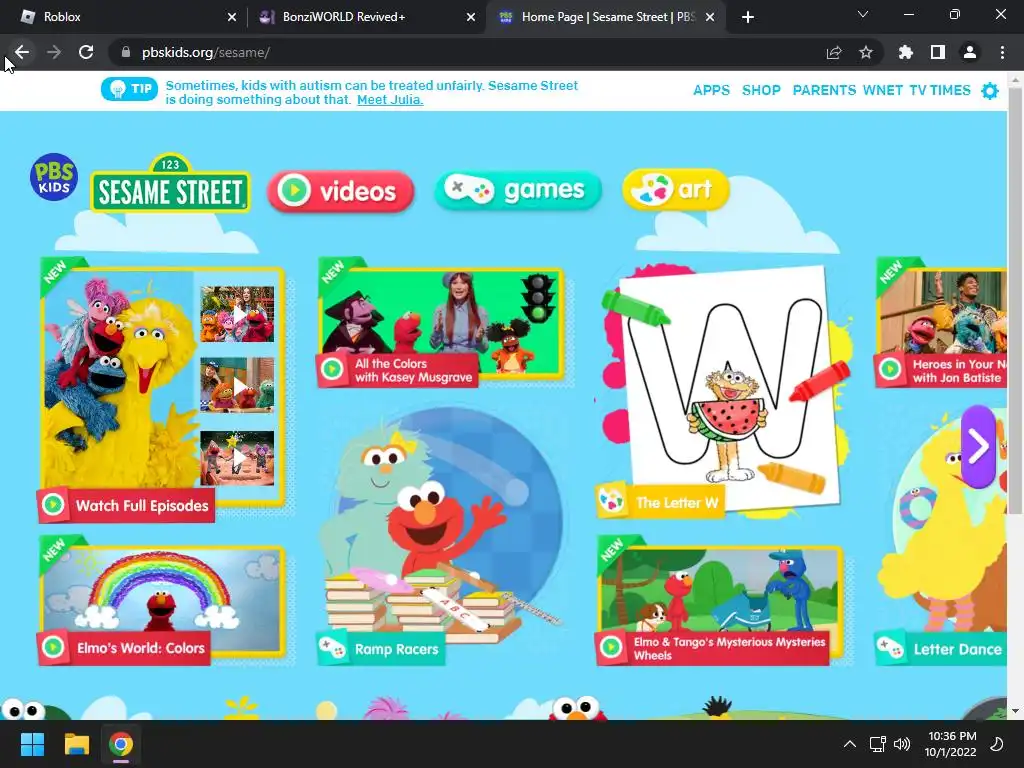Screen dimensions: 1024x768
Task: Click gamepad icon beside Letter Dance
Action: 889,648
